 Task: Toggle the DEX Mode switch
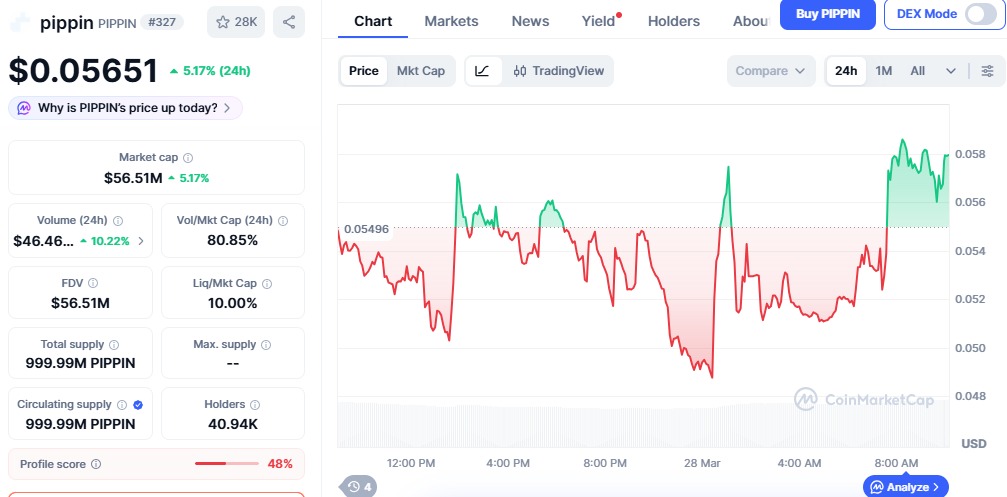(x=981, y=14)
